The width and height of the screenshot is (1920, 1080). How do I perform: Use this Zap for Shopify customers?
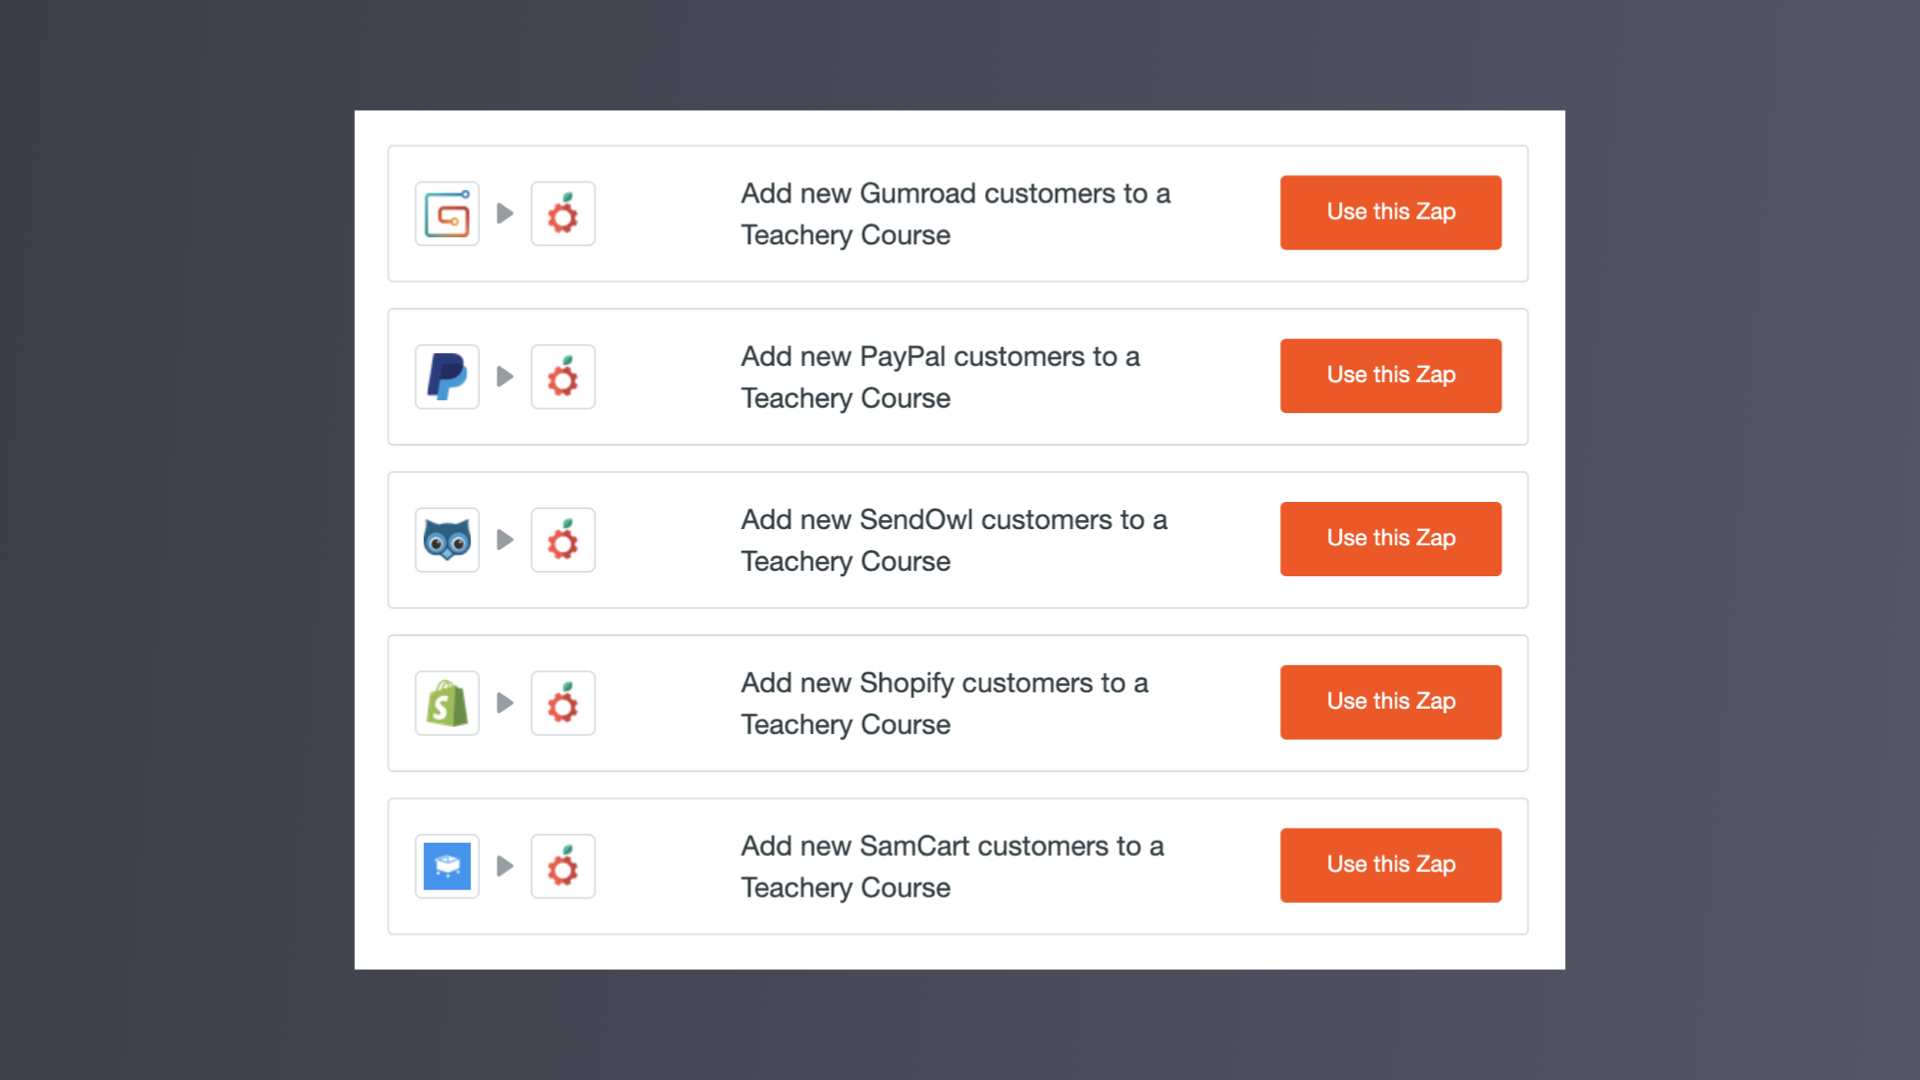(x=1390, y=702)
